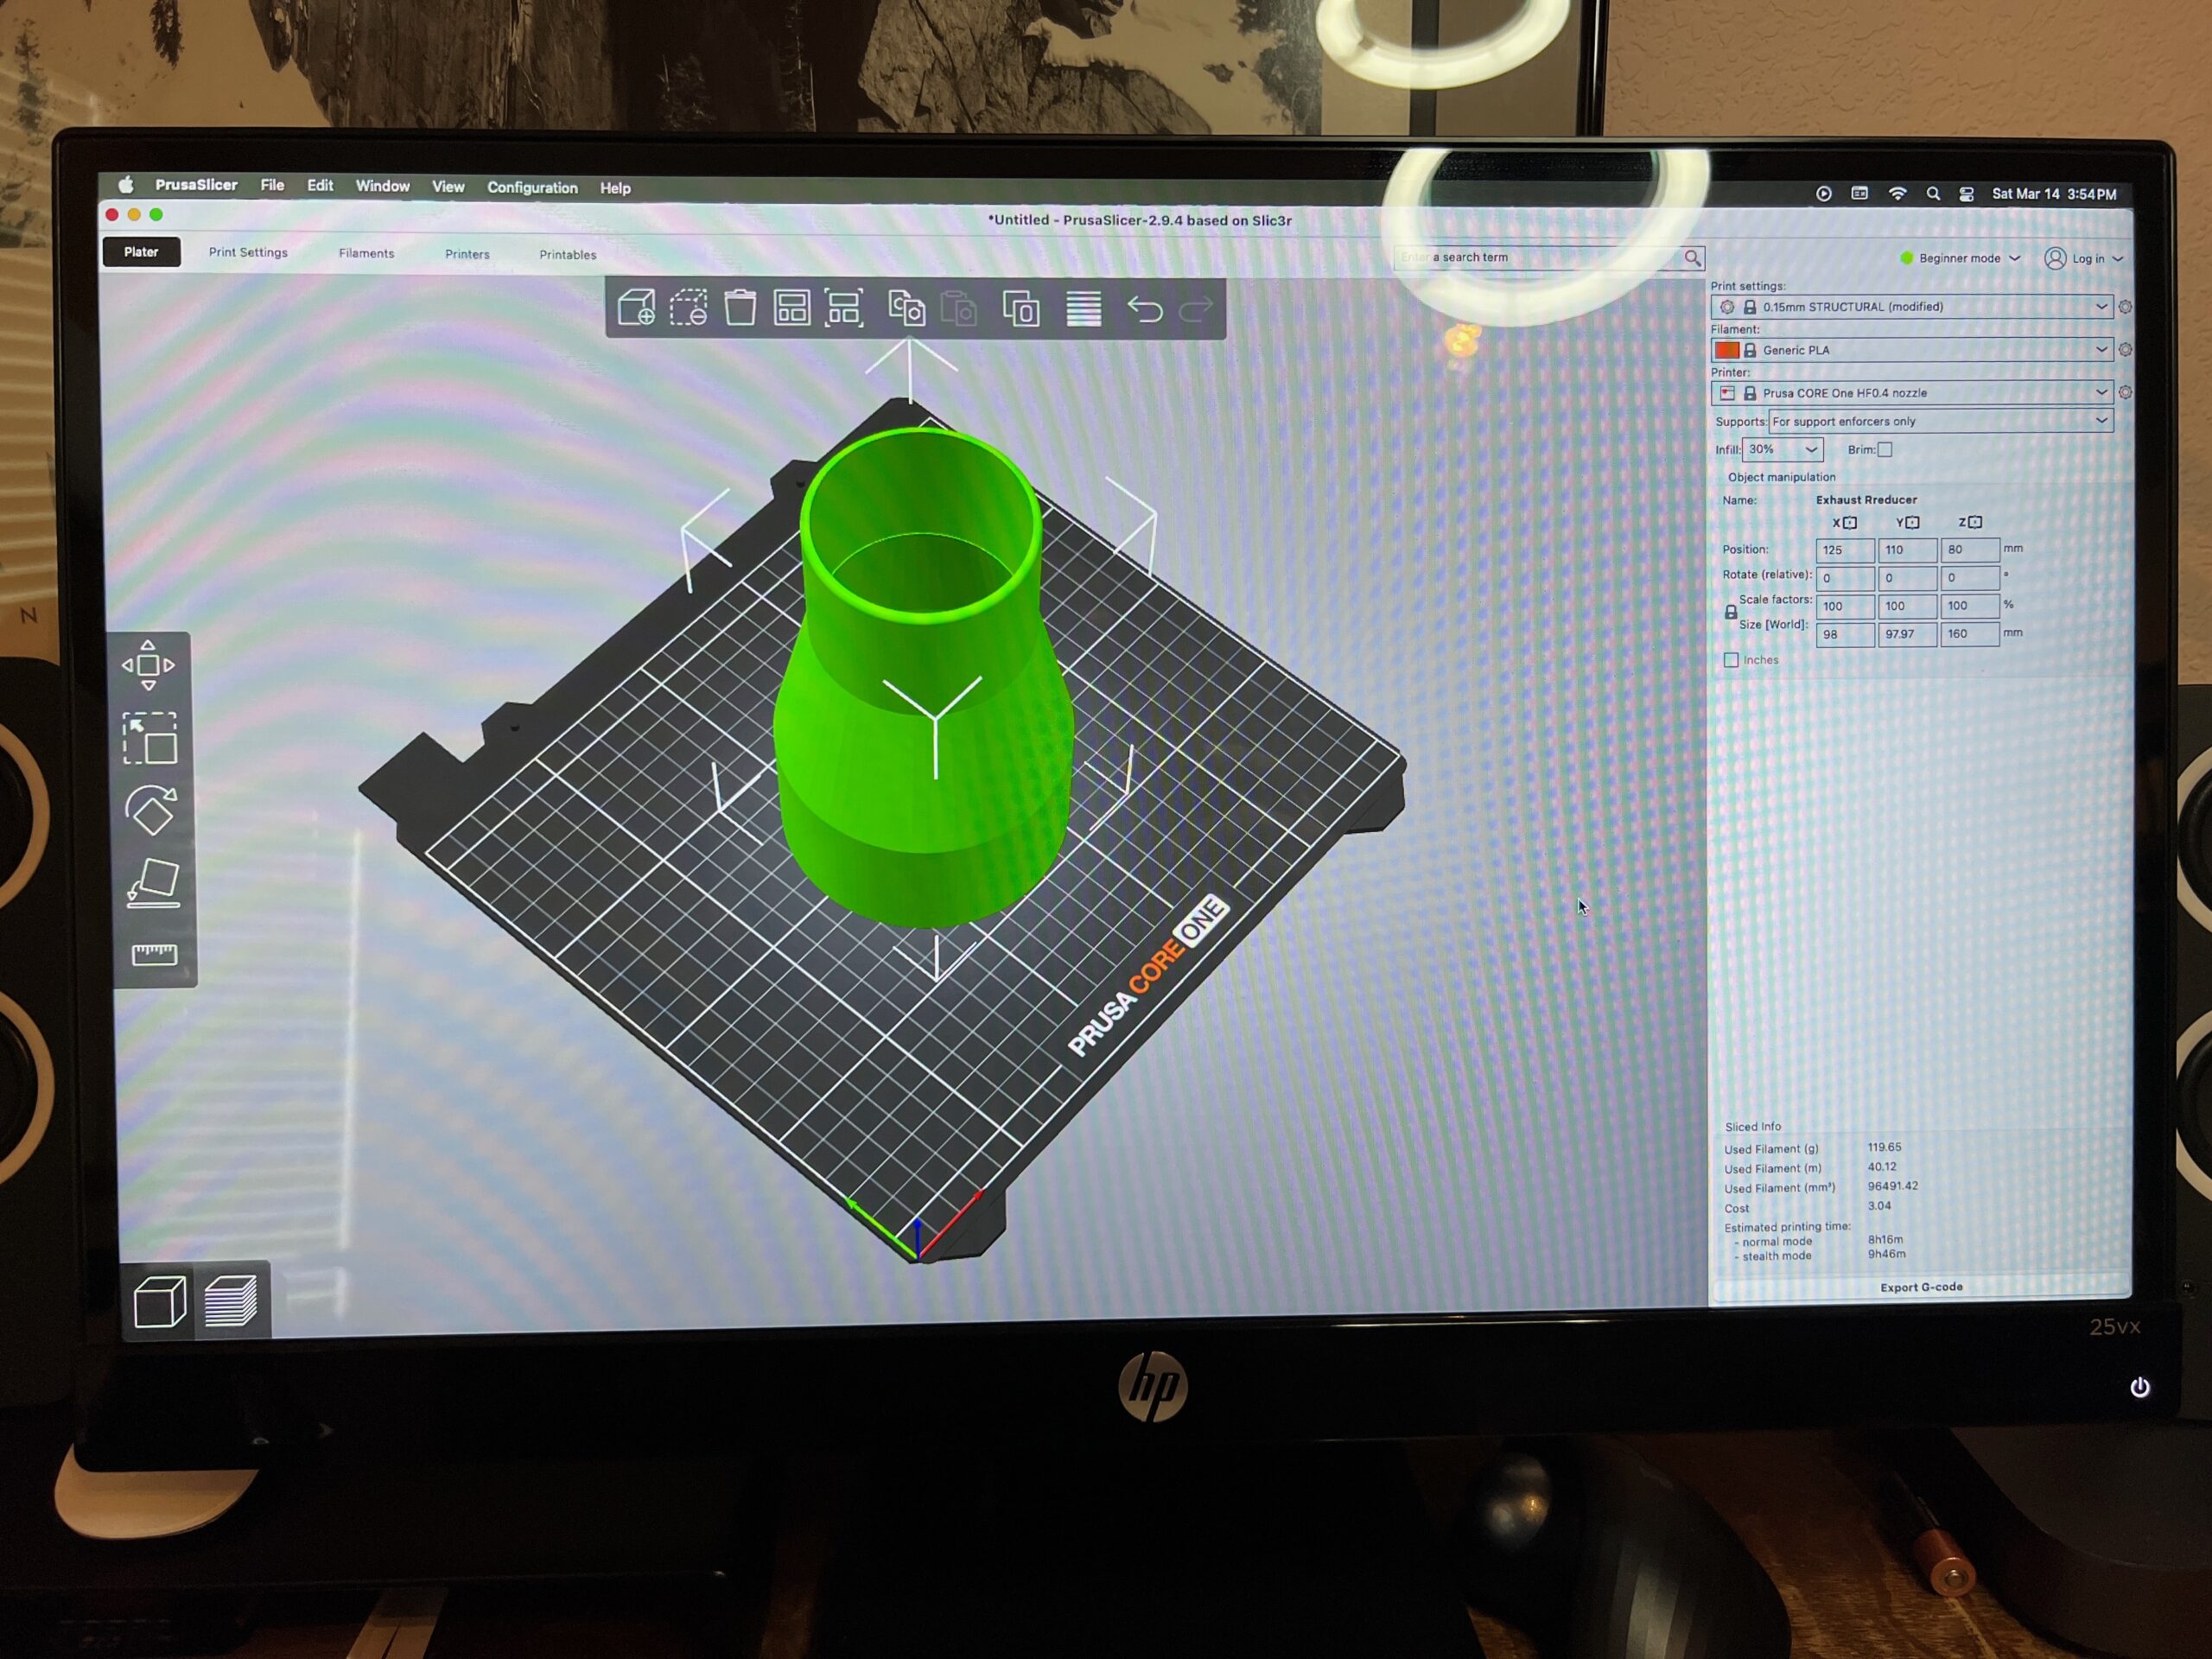This screenshot has width=2212, height=1659.
Task: Enable the Brim checkbox
Action: click(x=1884, y=450)
